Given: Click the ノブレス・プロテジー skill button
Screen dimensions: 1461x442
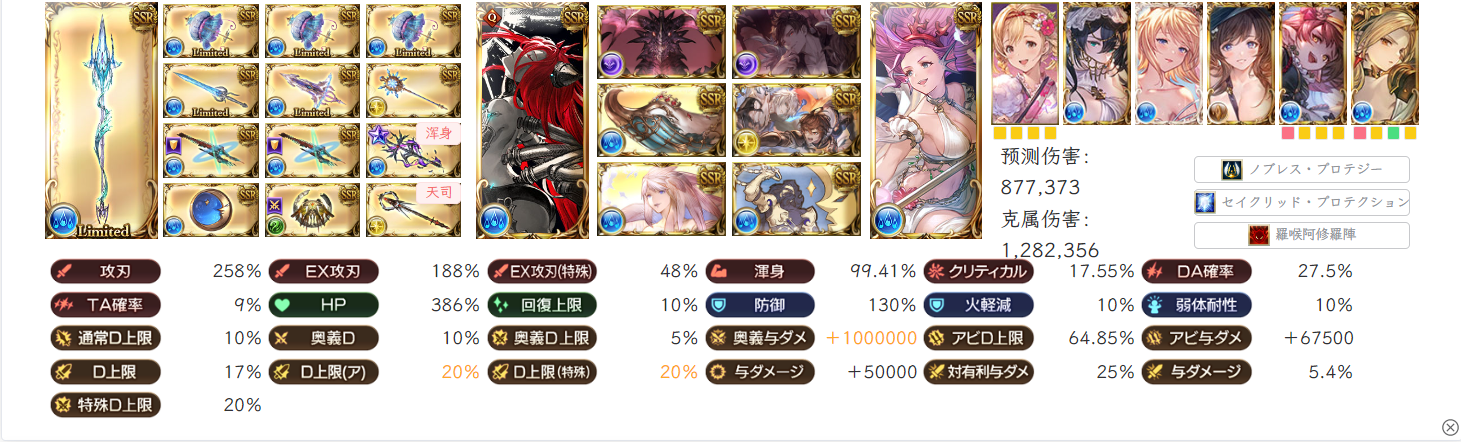Looking at the screenshot, I should click(x=1302, y=169).
